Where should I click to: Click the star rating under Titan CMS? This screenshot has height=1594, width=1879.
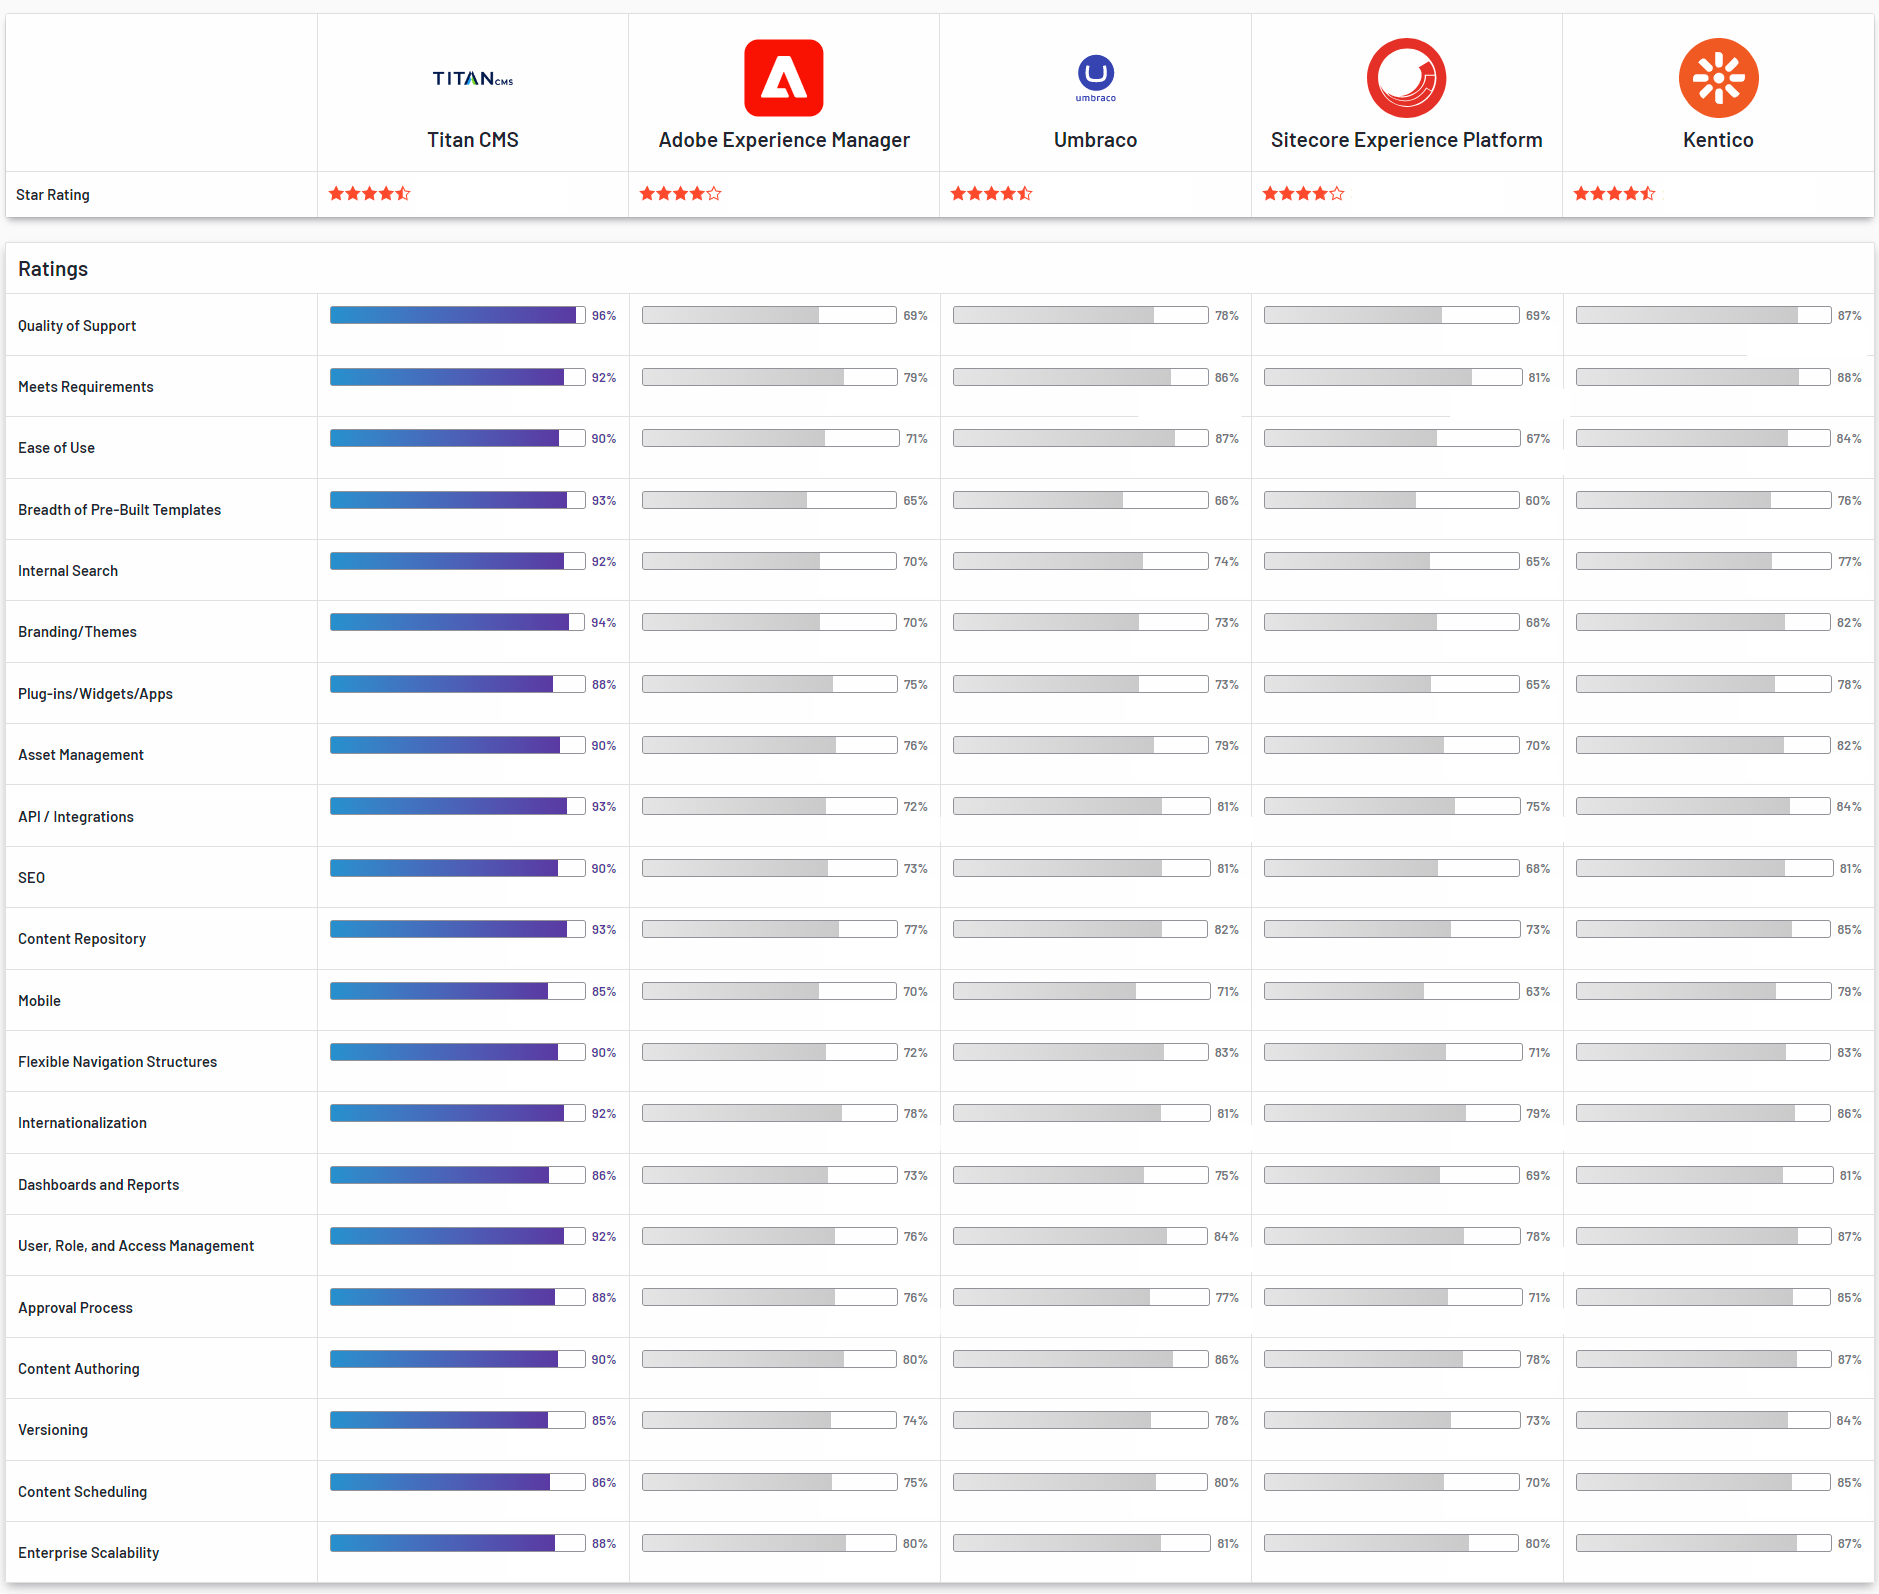[370, 193]
